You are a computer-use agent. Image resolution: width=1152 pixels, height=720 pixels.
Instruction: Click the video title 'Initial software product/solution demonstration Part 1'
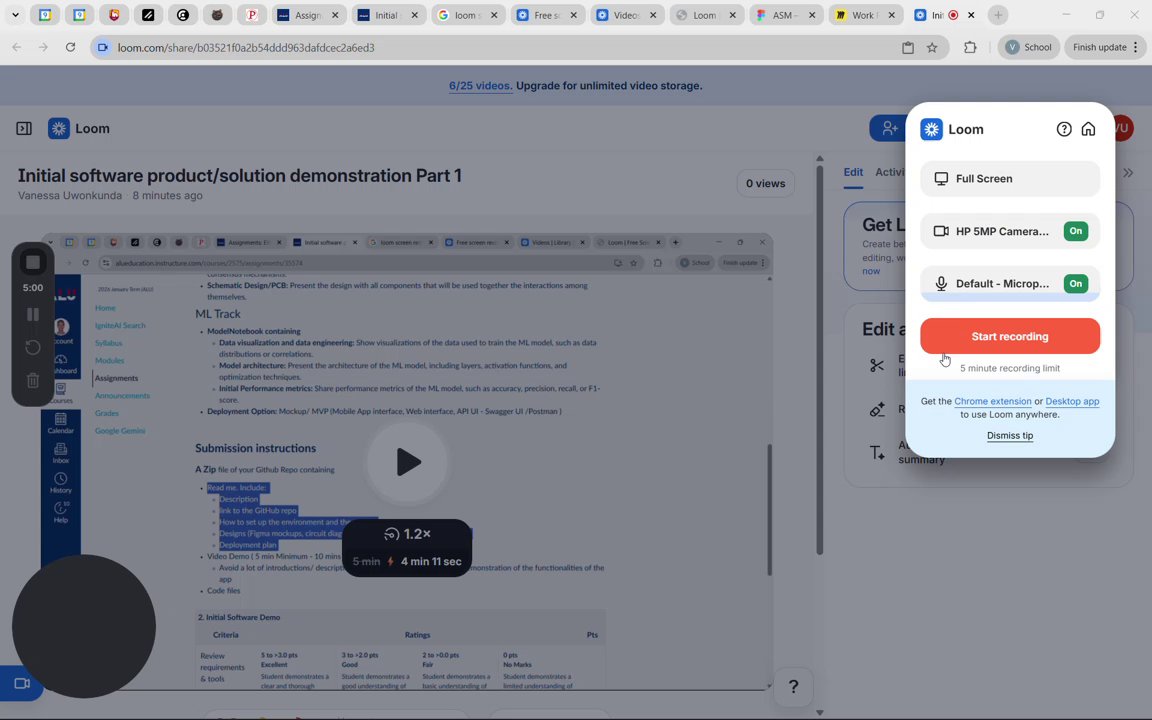click(x=240, y=176)
